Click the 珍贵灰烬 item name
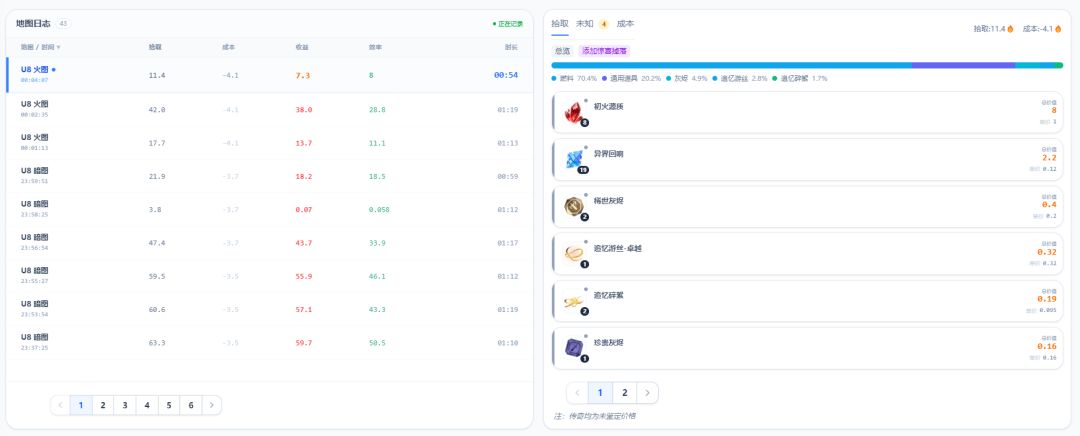1080x436 pixels. (608, 342)
